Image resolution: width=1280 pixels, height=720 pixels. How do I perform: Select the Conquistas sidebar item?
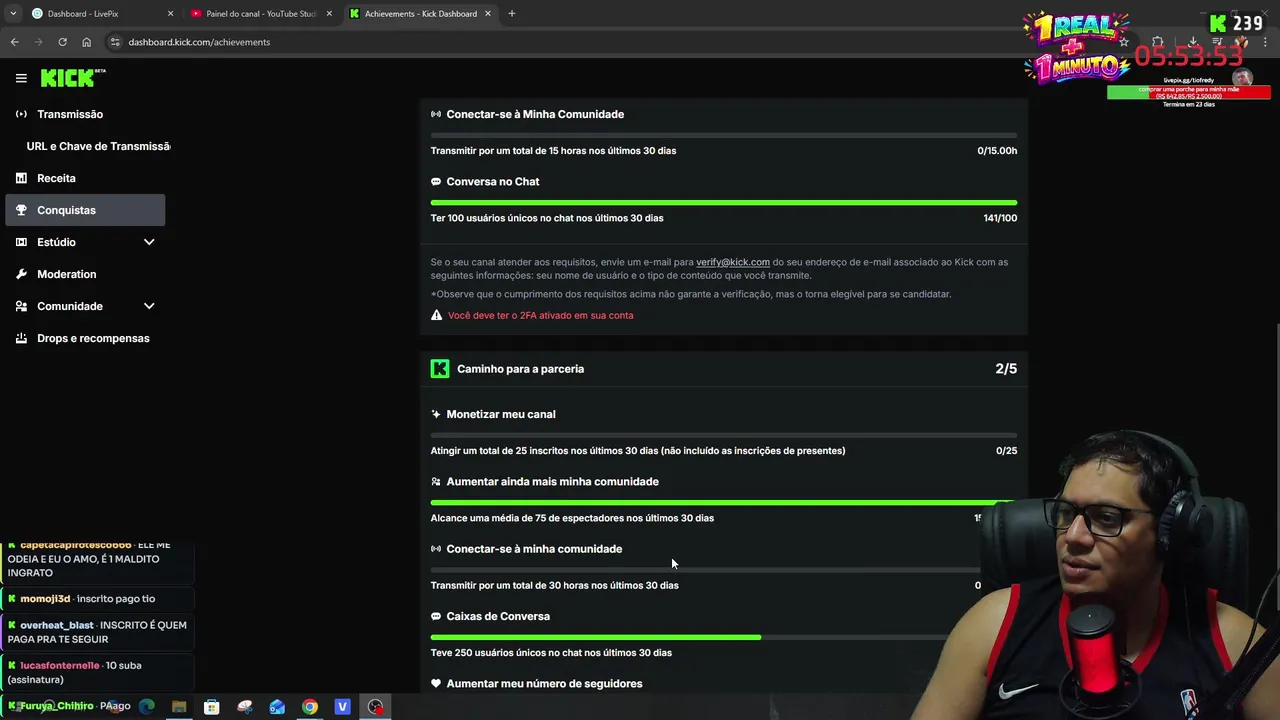coord(85,210)
